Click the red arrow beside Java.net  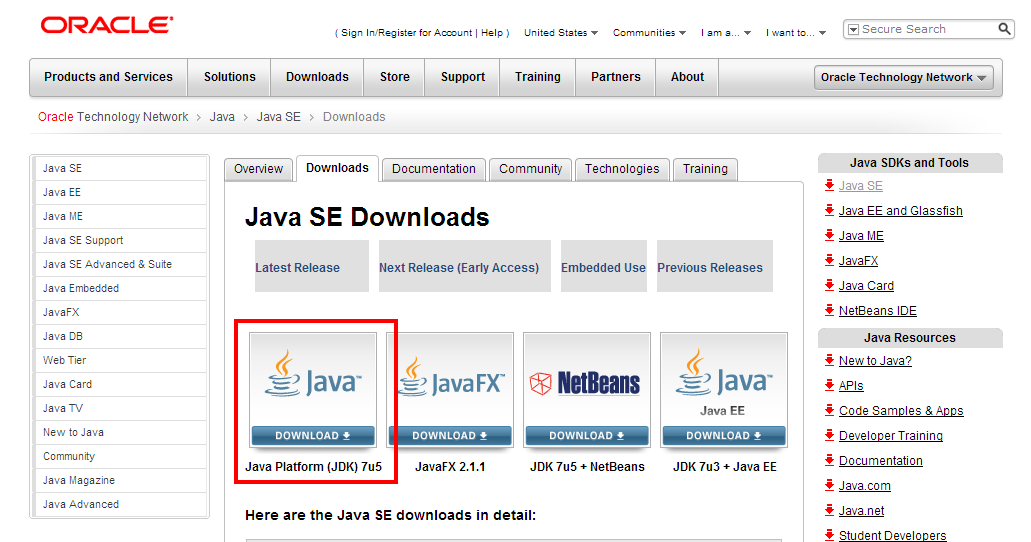[x=829, y=510]
